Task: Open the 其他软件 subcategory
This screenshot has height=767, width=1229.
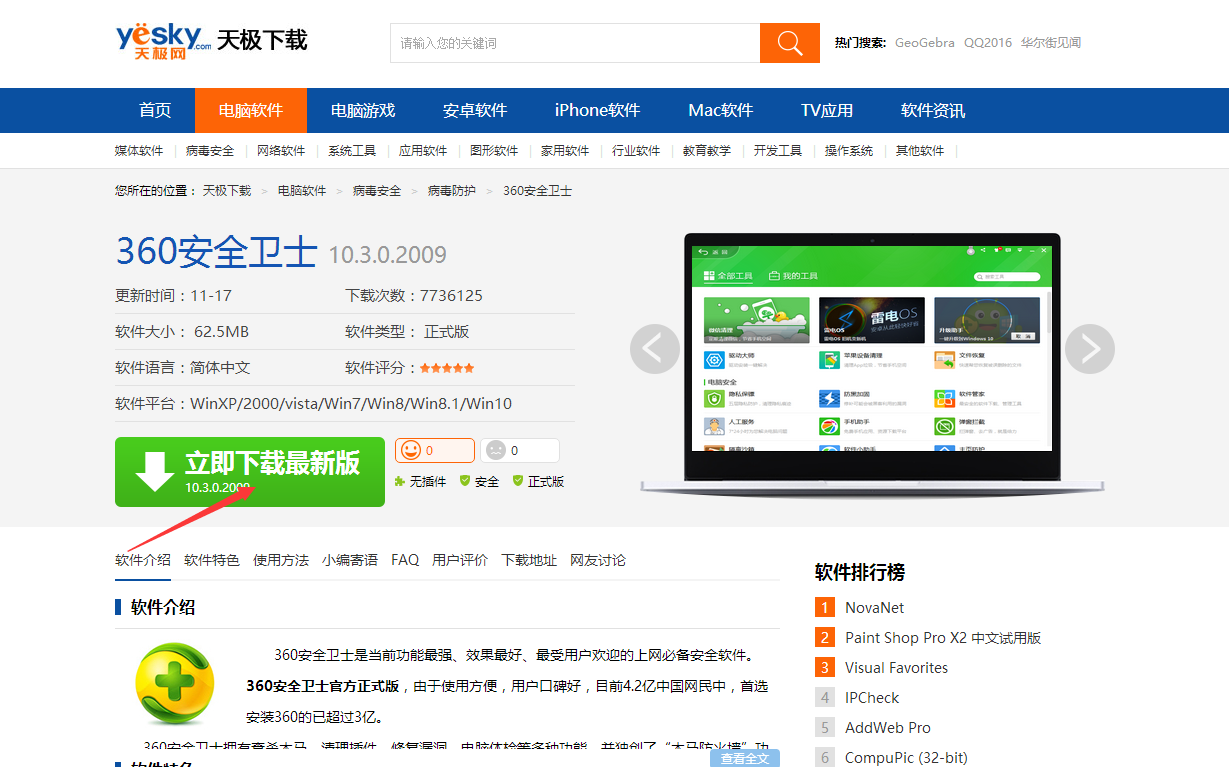Action: (x=920, y=151)
